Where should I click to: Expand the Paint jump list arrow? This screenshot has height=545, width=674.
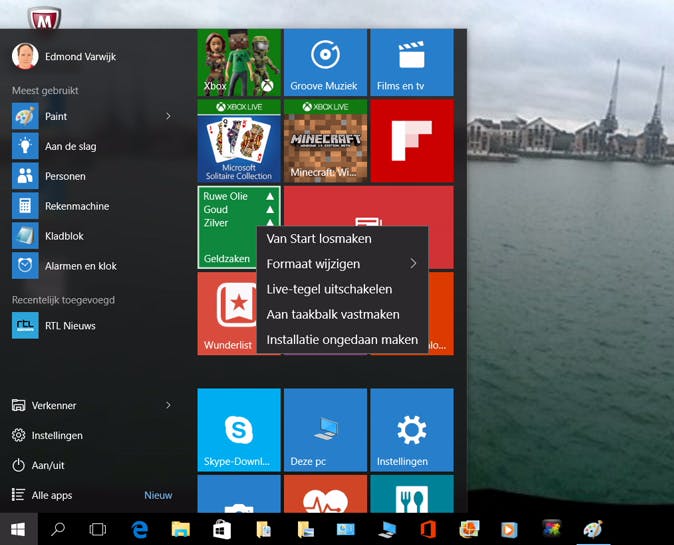(168, 116)
